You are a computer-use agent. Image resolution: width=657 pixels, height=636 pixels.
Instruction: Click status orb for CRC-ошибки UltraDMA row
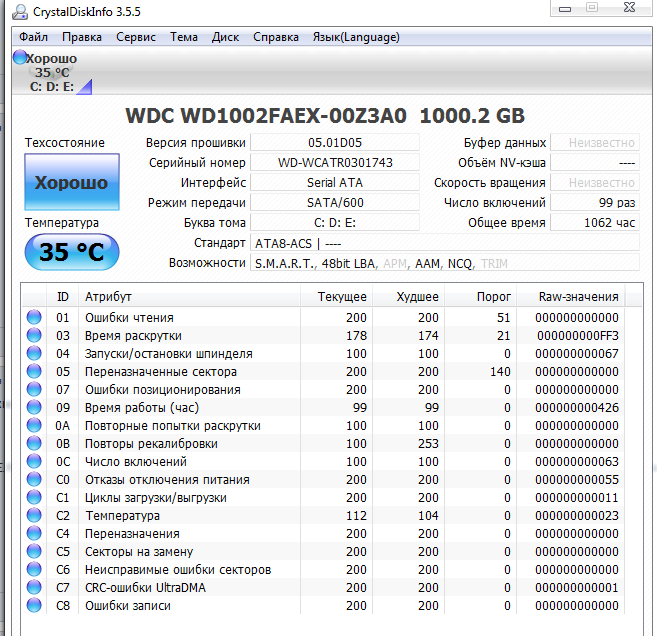tap(35, 588)
